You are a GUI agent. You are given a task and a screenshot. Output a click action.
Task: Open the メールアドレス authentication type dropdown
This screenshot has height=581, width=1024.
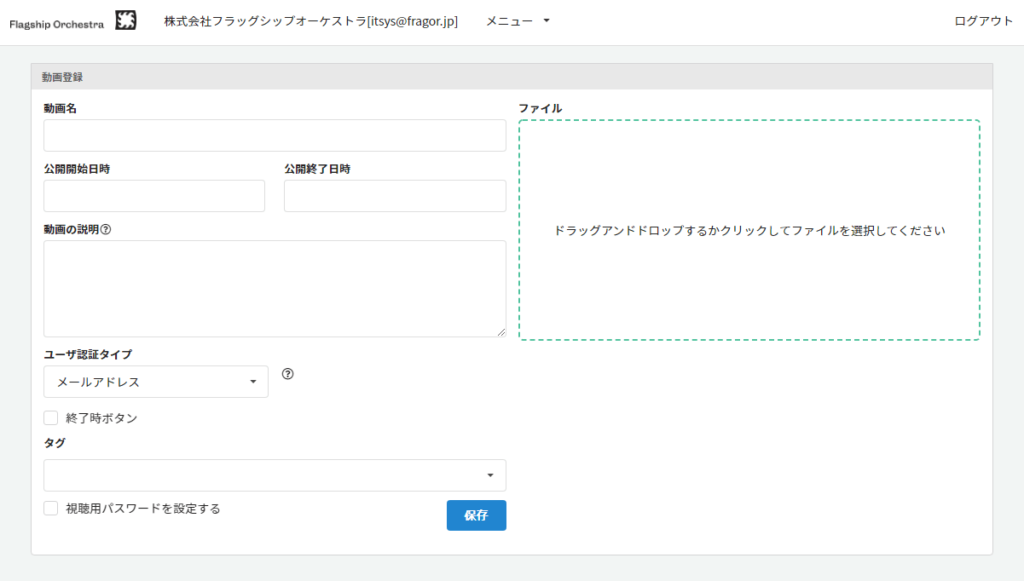point(156,382)
